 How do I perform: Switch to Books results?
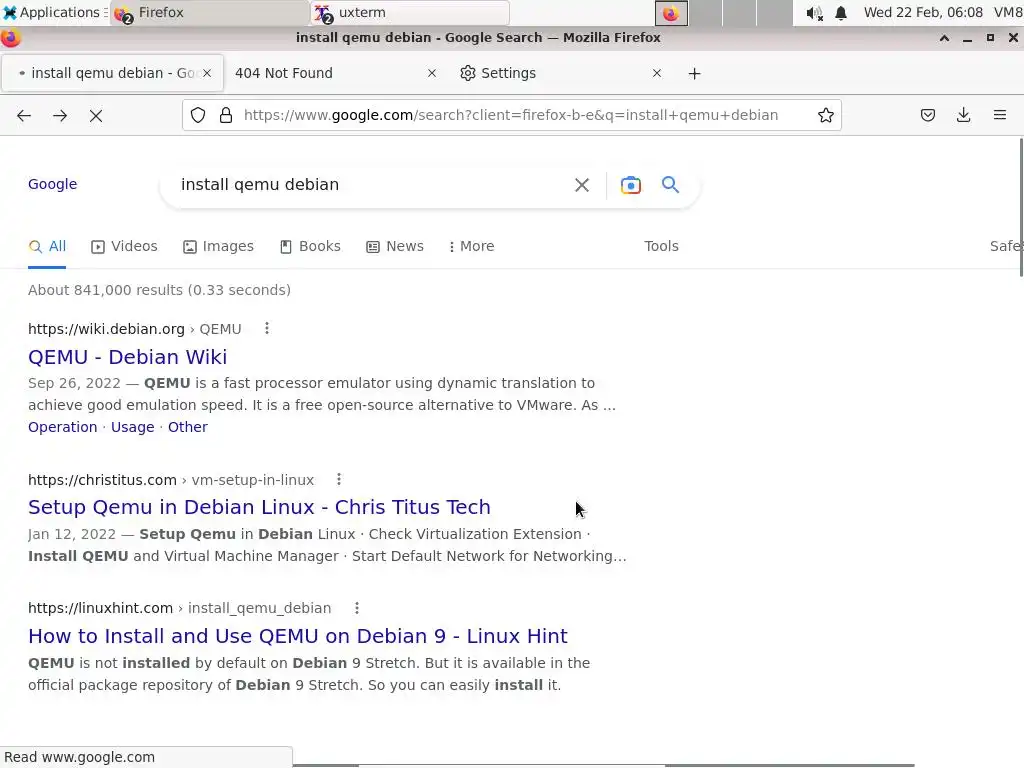click(x=310, y=247)
